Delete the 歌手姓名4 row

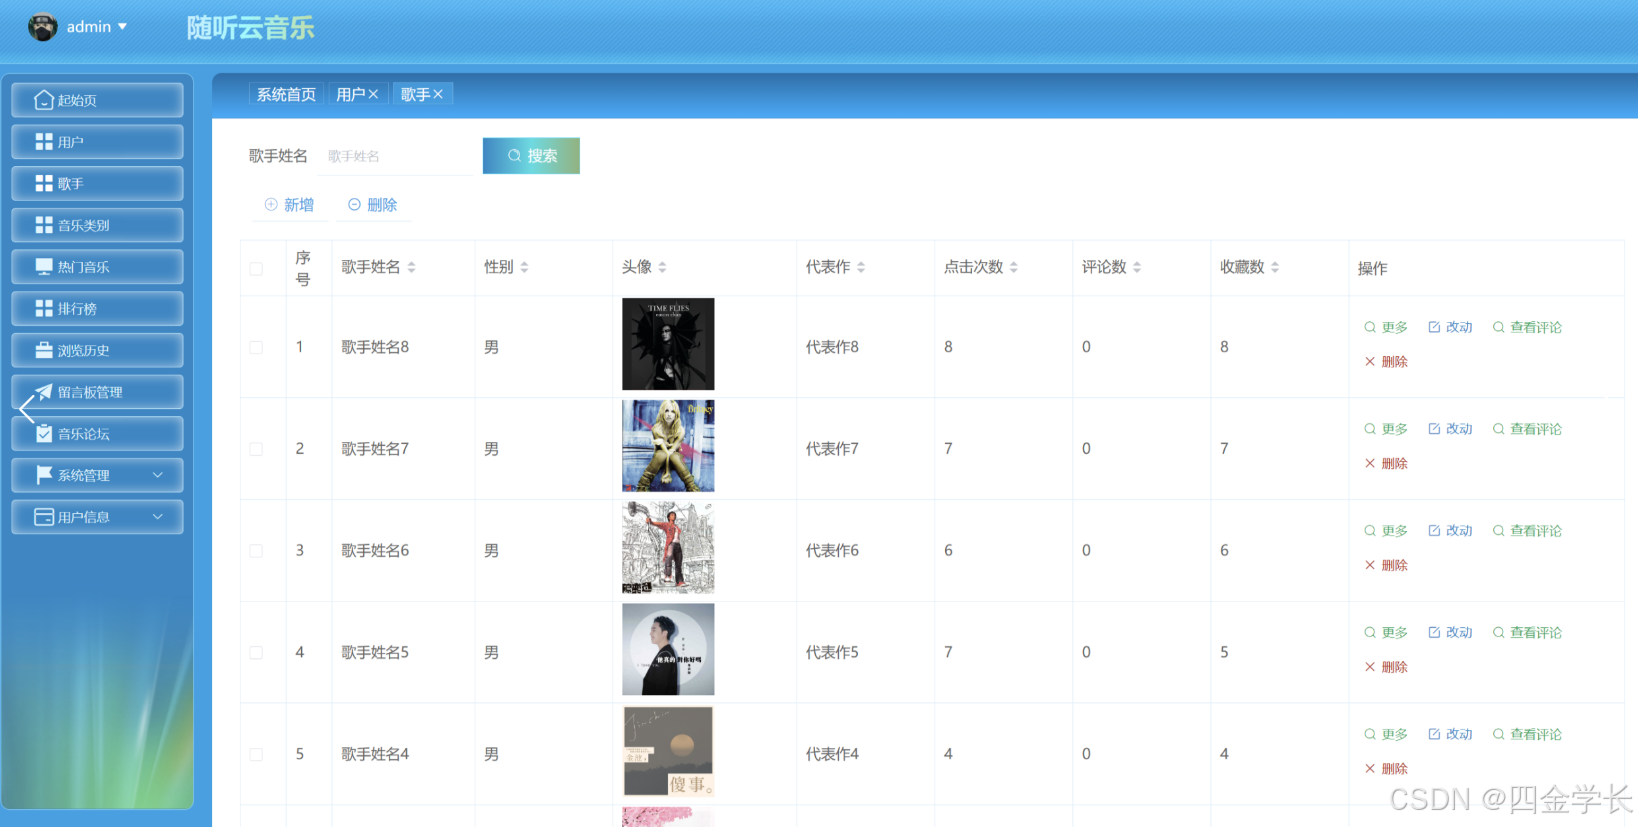[x=1386, y=769]
